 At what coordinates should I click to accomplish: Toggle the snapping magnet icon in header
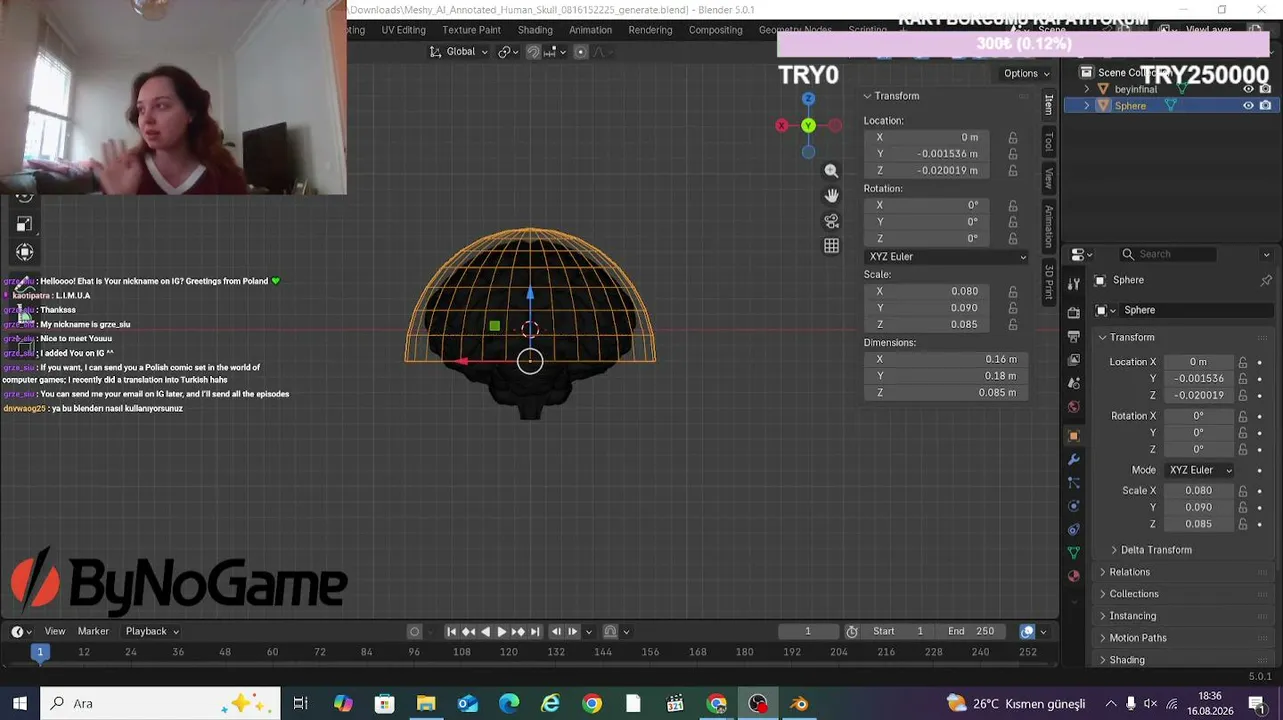533,52
